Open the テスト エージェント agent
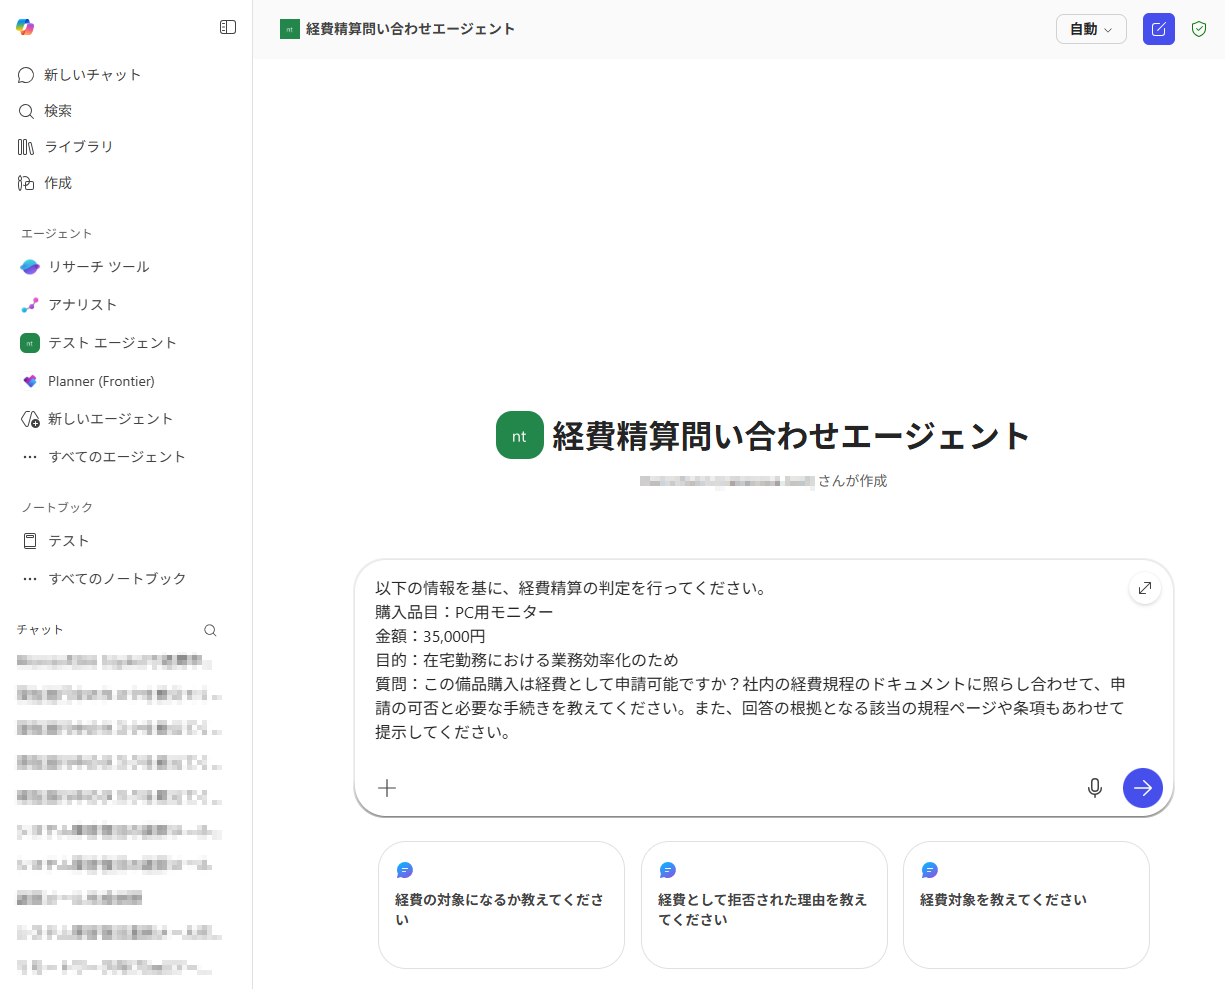Screen dimensions: 1225x989 click(112, 343)
